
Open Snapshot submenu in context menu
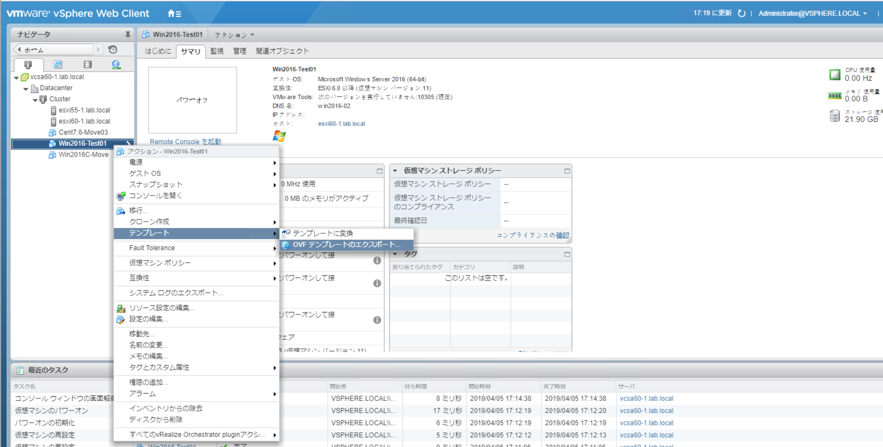click(197, 185)
